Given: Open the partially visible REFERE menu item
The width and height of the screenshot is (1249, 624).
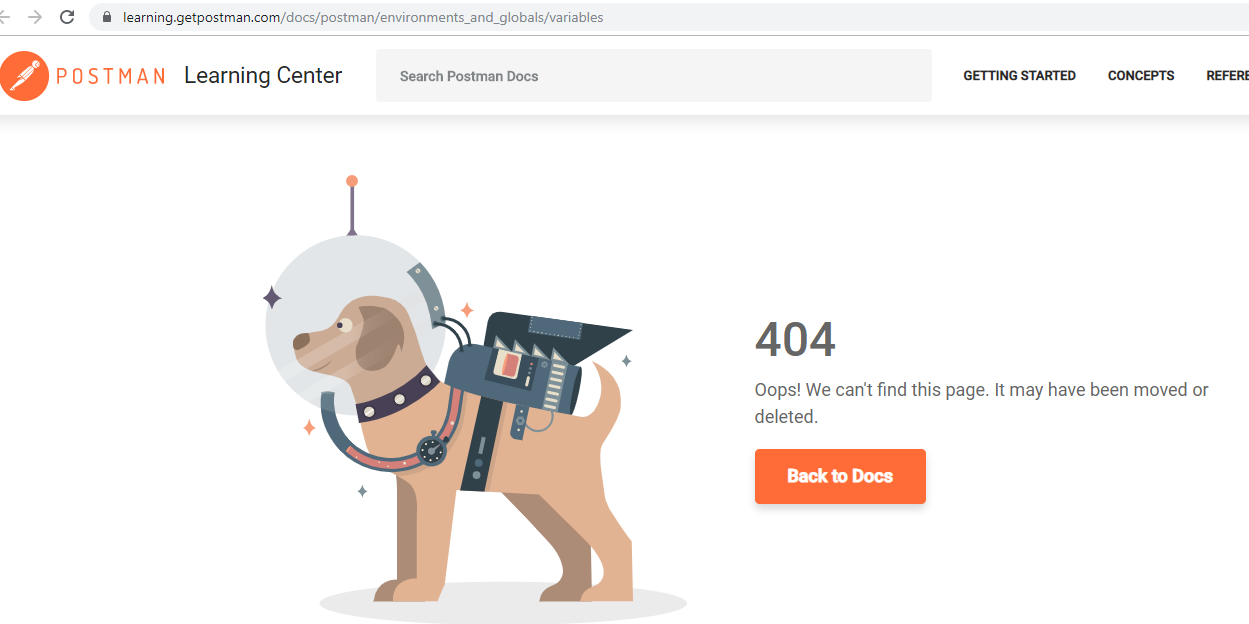Looking at the screenshot, I should pos(1227,76).
